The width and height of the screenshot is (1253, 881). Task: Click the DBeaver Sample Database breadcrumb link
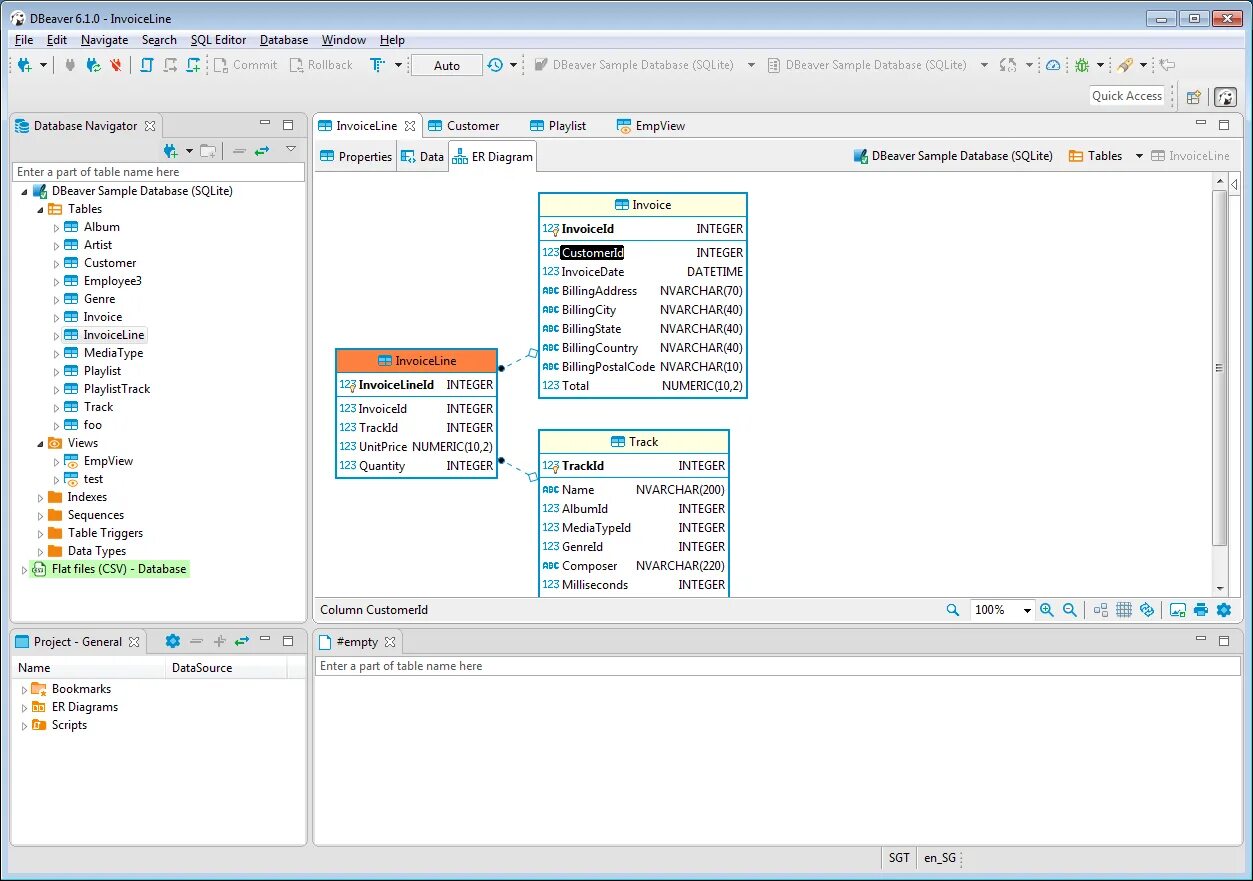[953, 156]
